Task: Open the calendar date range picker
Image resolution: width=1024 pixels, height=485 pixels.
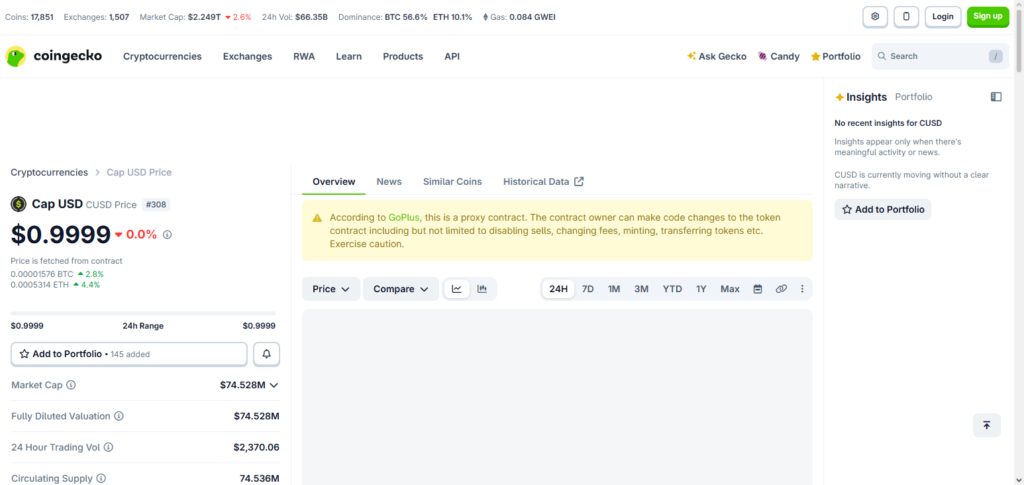Action: click(x=758, y=289)
